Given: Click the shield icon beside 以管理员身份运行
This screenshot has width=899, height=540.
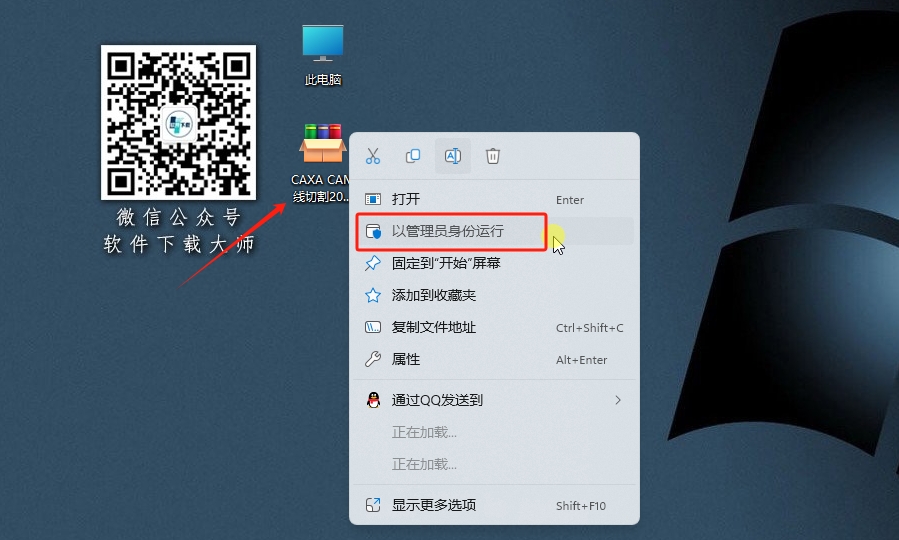Looking at the screenshot, I should pyautogui.click(x=373, y=231).
